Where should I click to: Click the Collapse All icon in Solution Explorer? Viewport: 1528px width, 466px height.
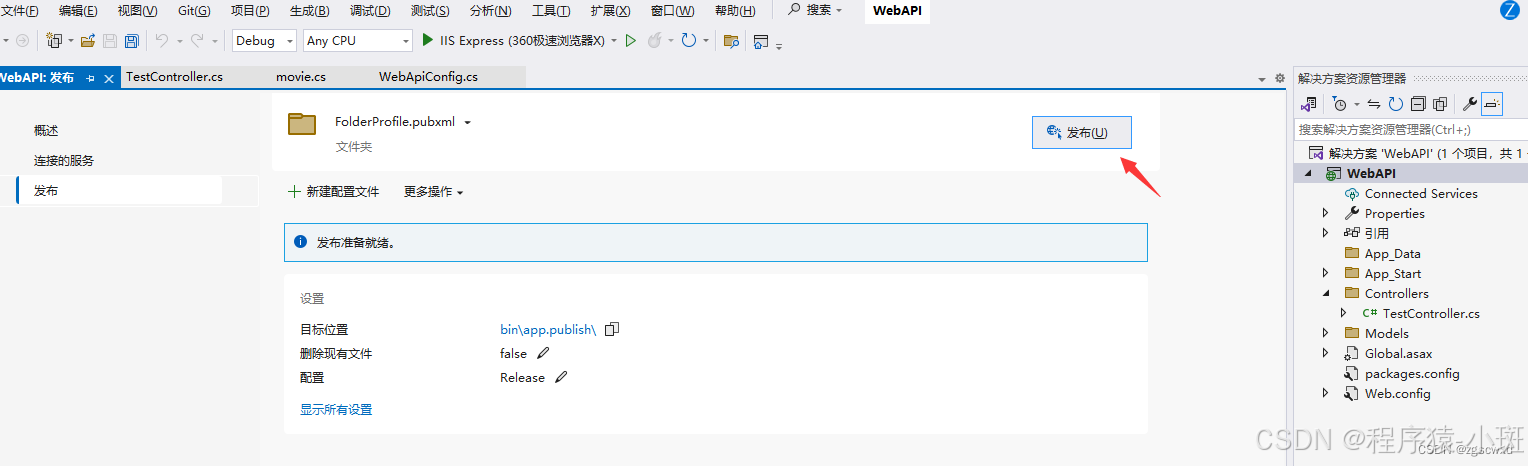coord(1418,104)
